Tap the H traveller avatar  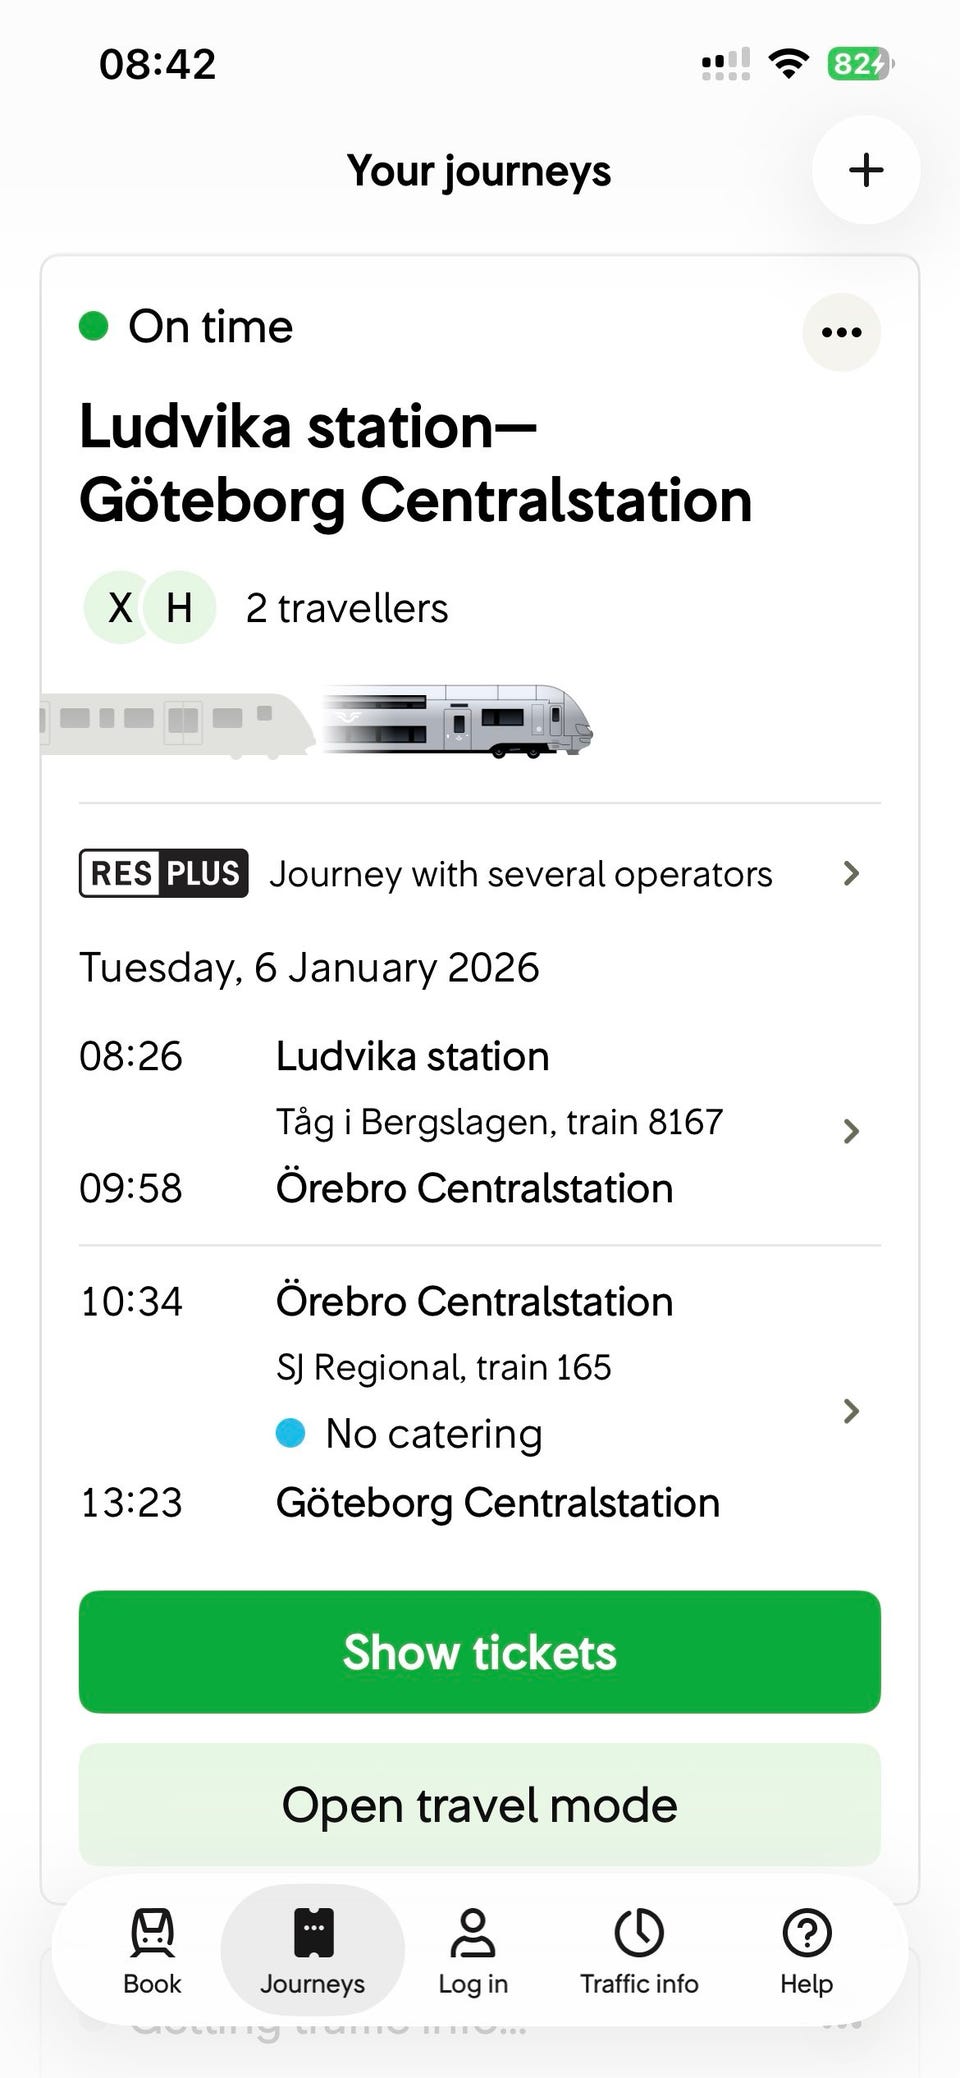coord(180,607)
